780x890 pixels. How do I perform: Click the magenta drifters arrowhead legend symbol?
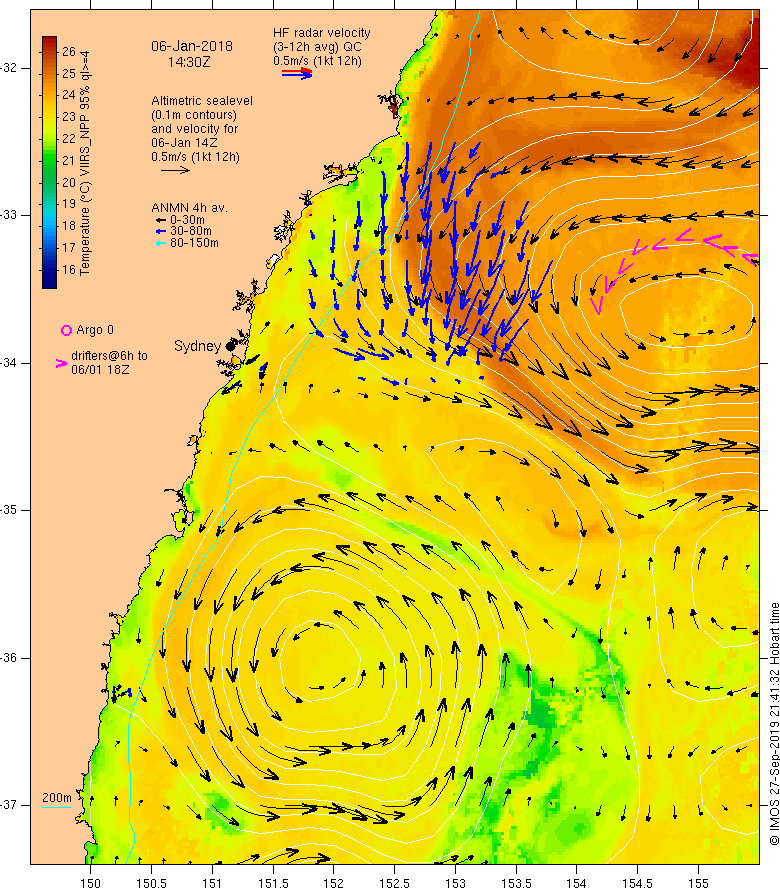tap(61, 363)
